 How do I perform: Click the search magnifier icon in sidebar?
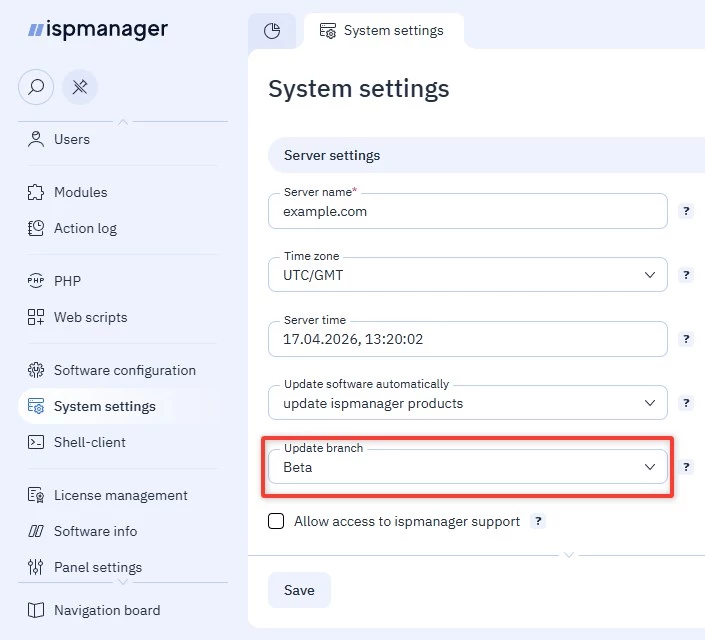tap(36, 87)
